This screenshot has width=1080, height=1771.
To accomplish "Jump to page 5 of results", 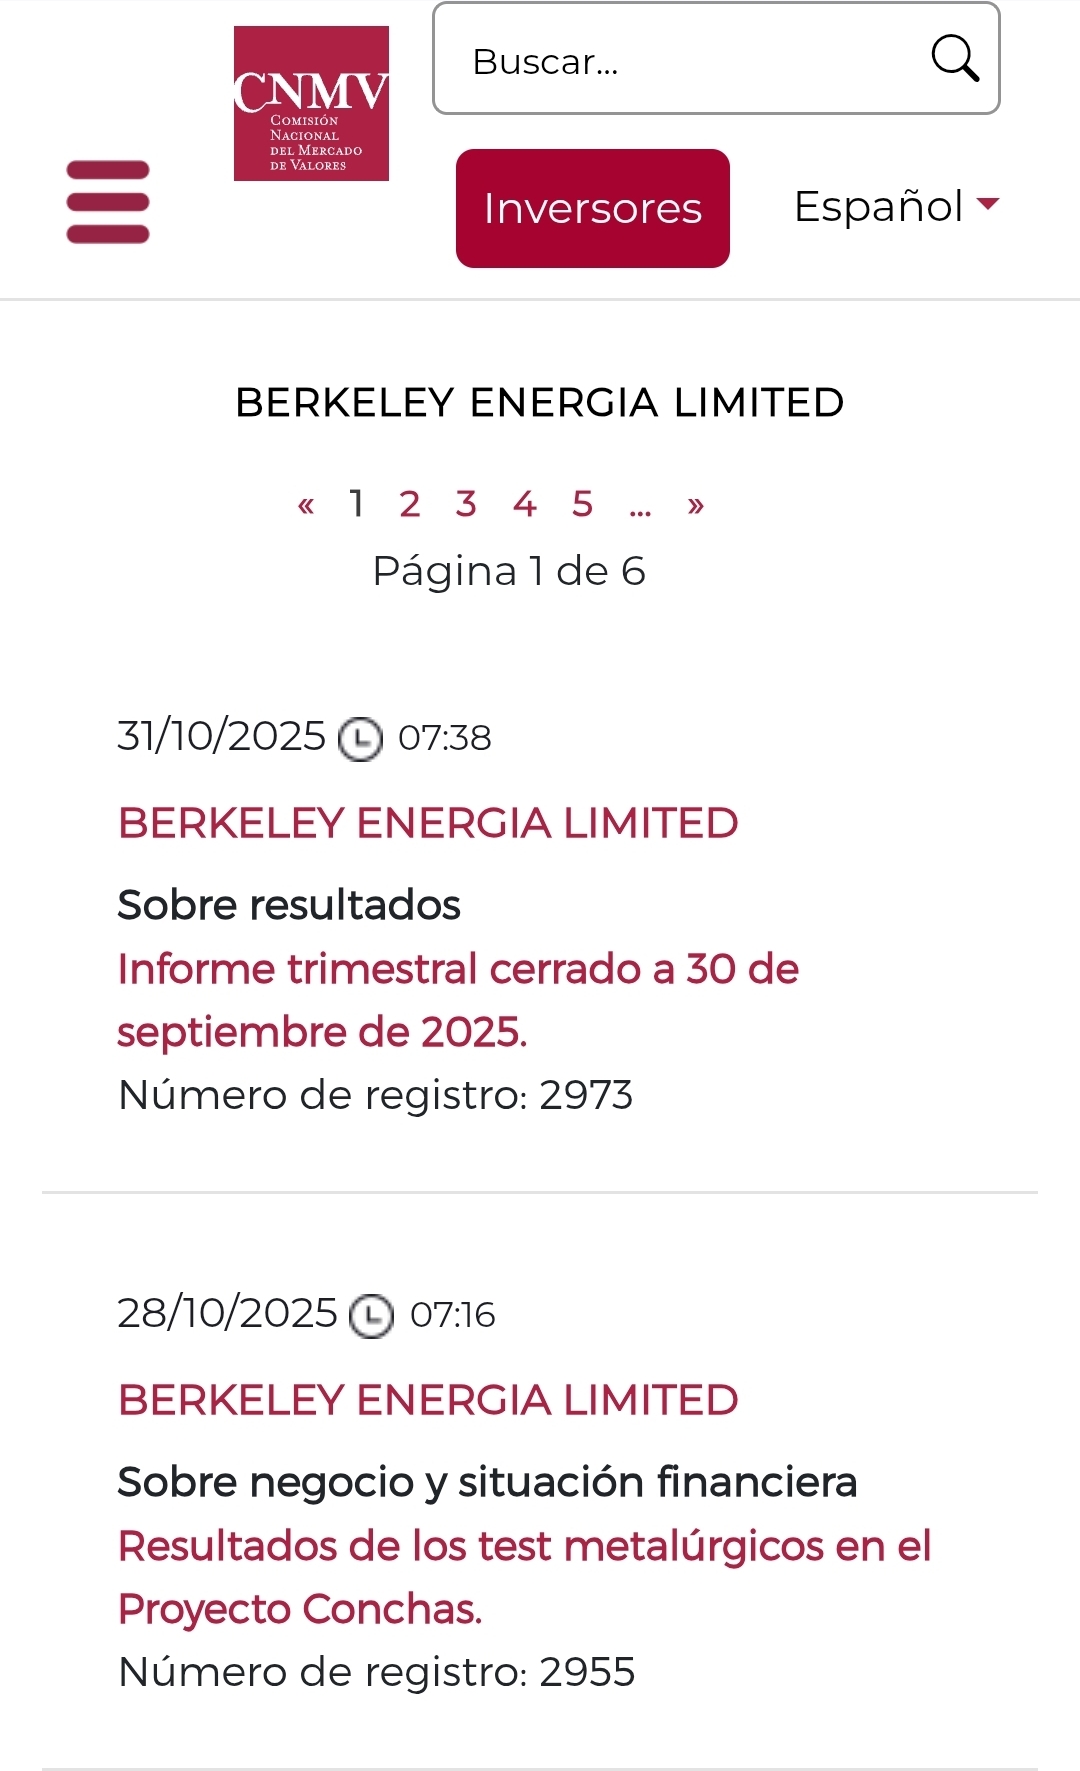I will (x=583, y=504).
